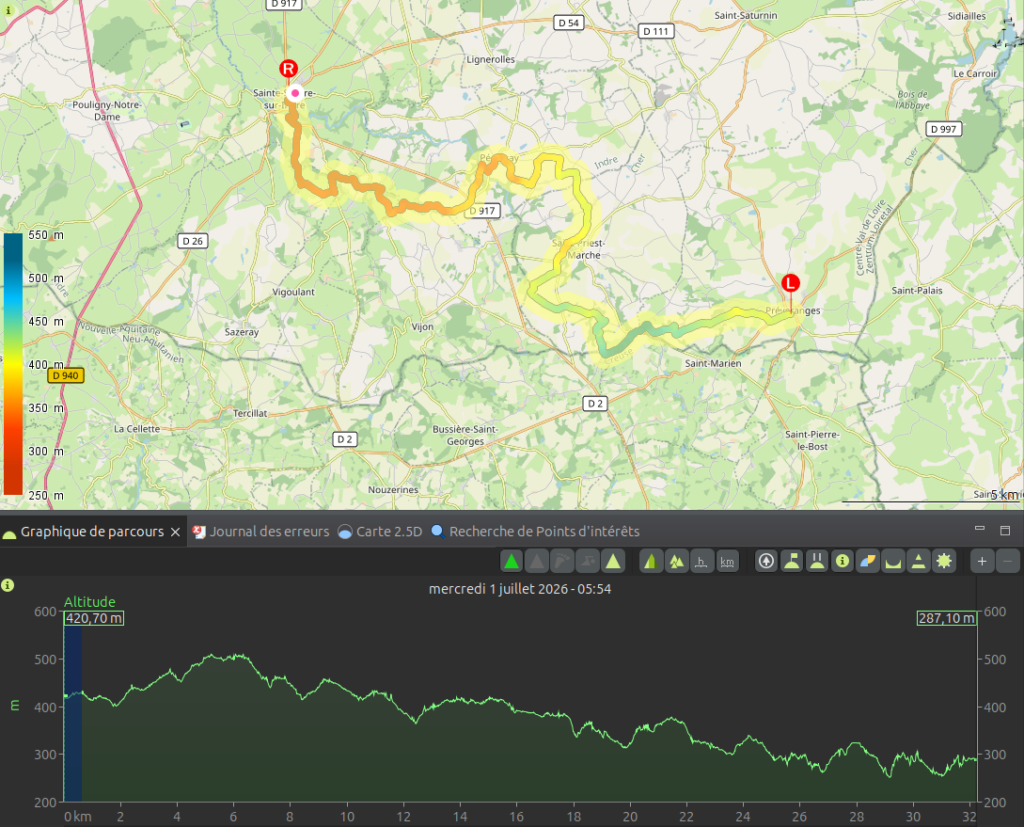Toggle the tour marker flag icon
The width and height of the screenshot is (1024, 827).
[x=792, y=561]
